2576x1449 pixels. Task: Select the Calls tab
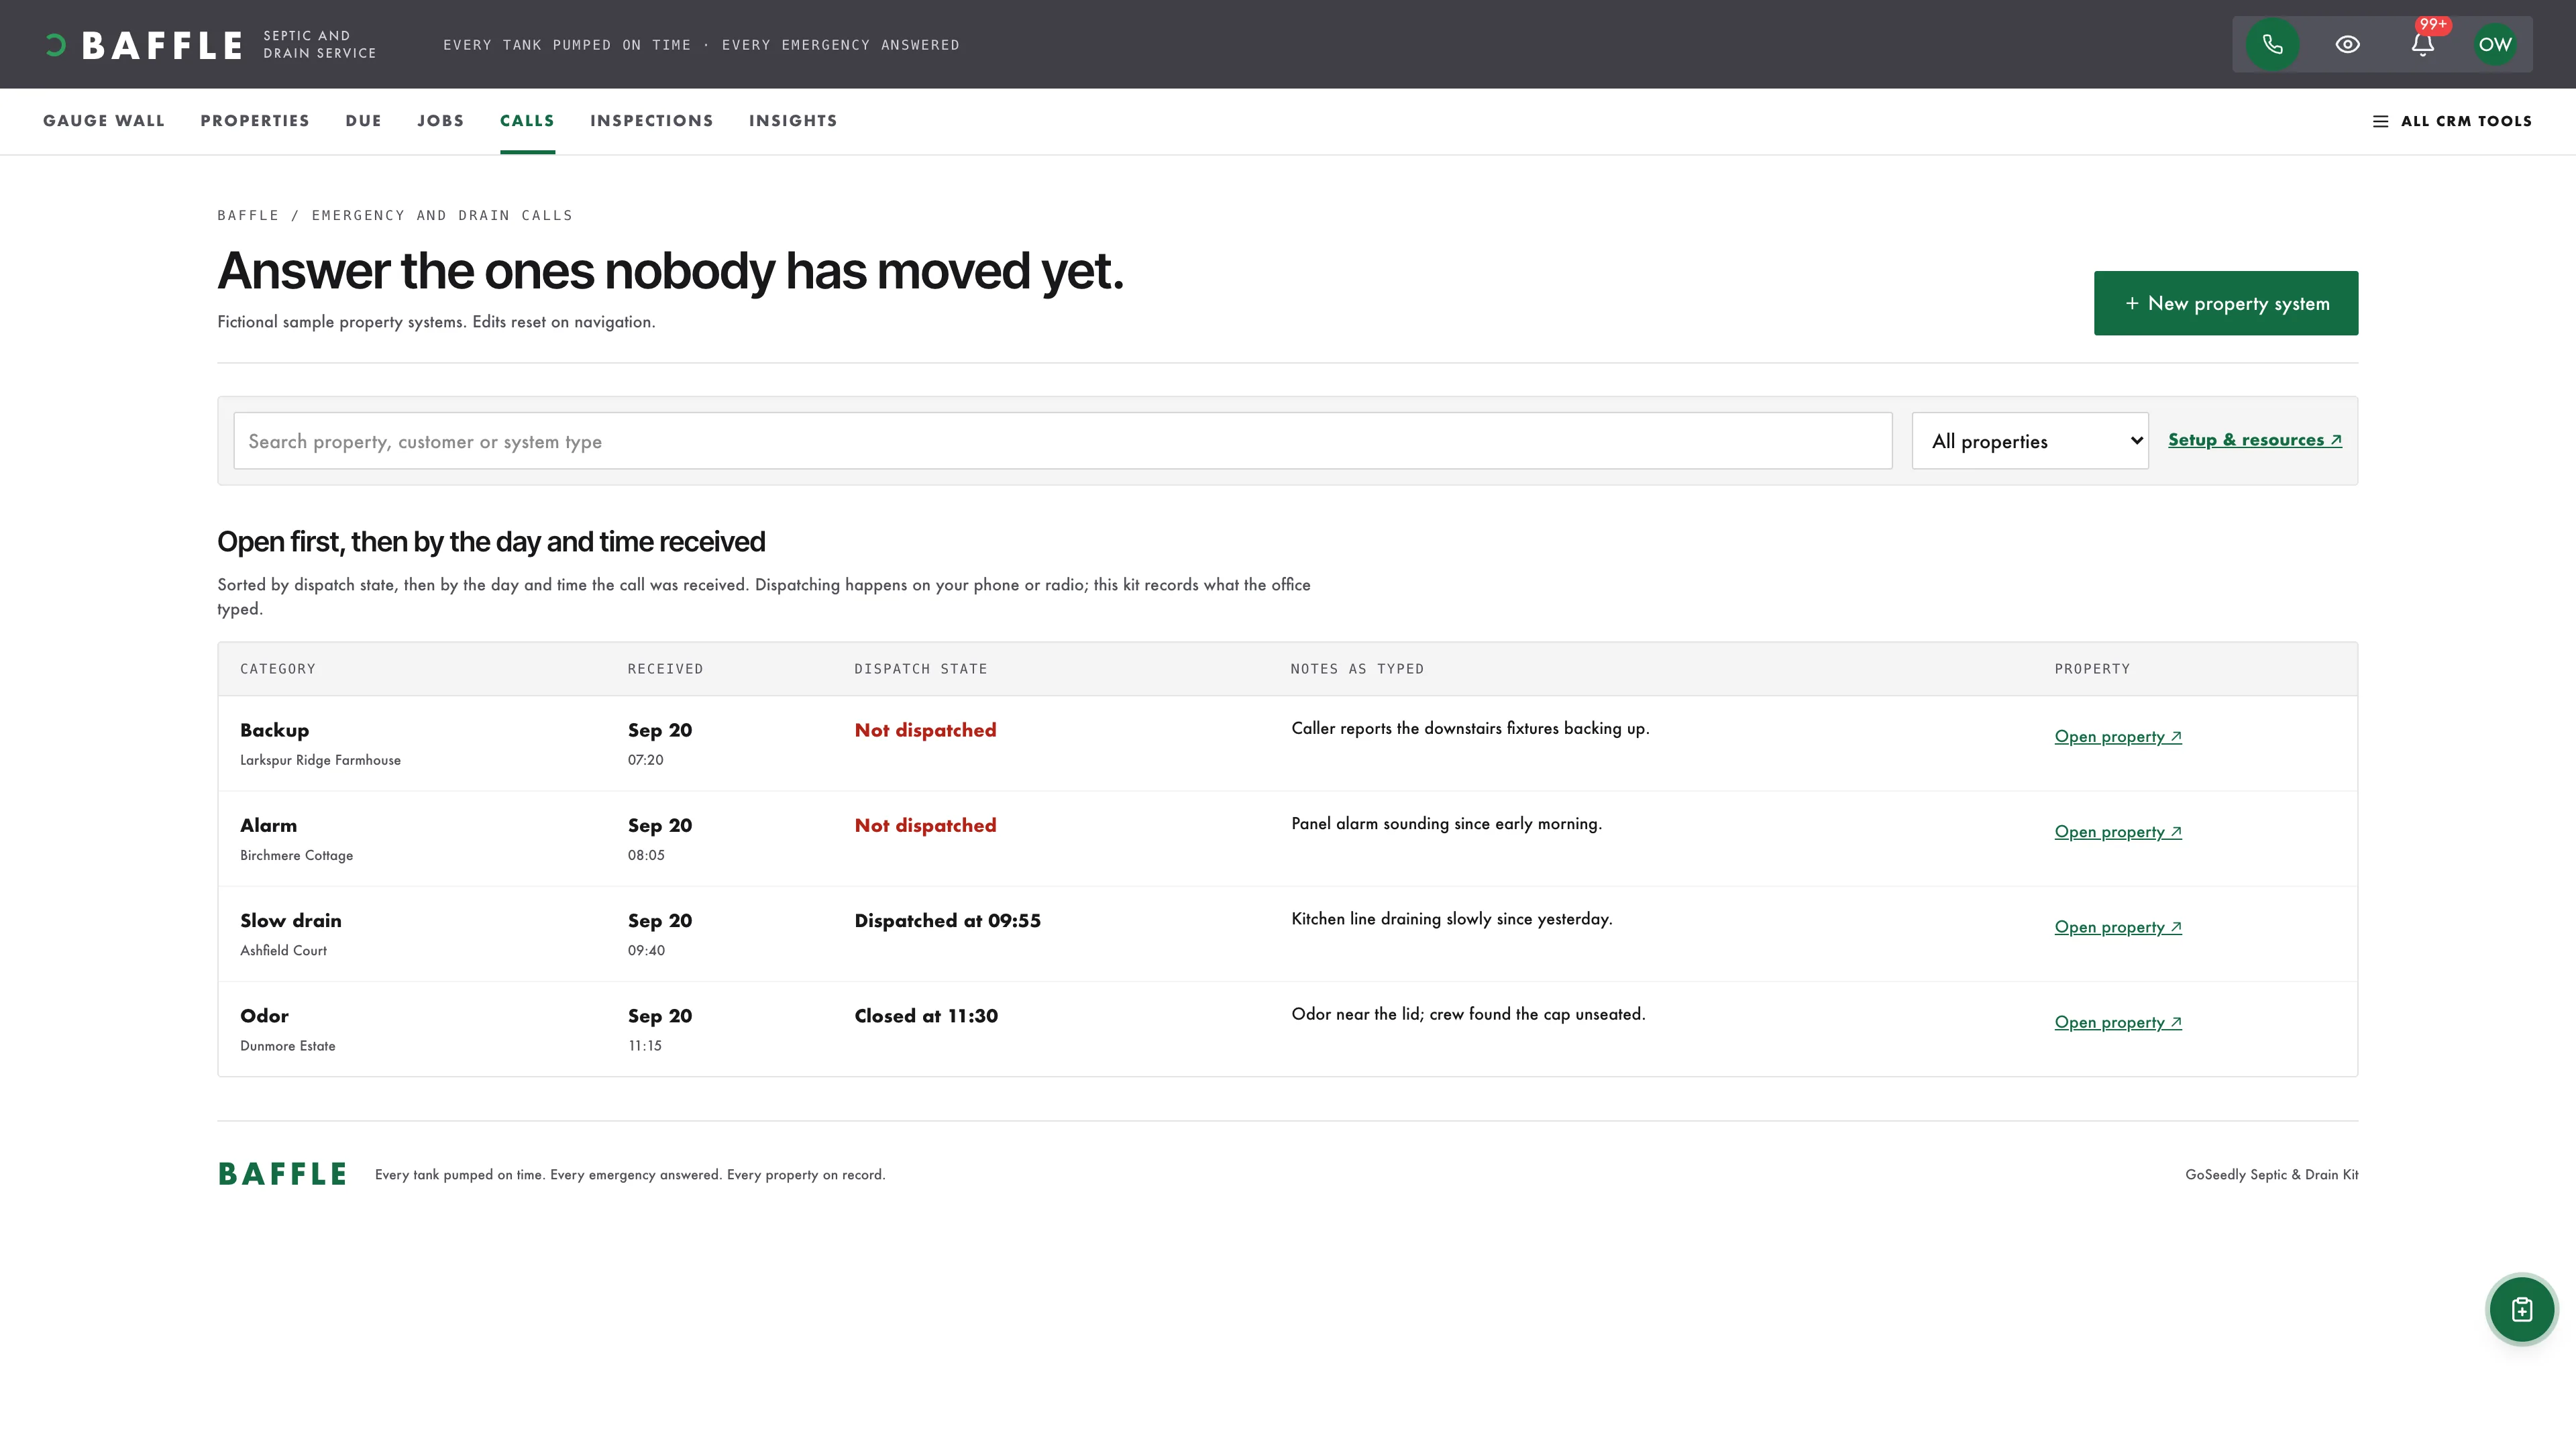click(x=527, y=121)
